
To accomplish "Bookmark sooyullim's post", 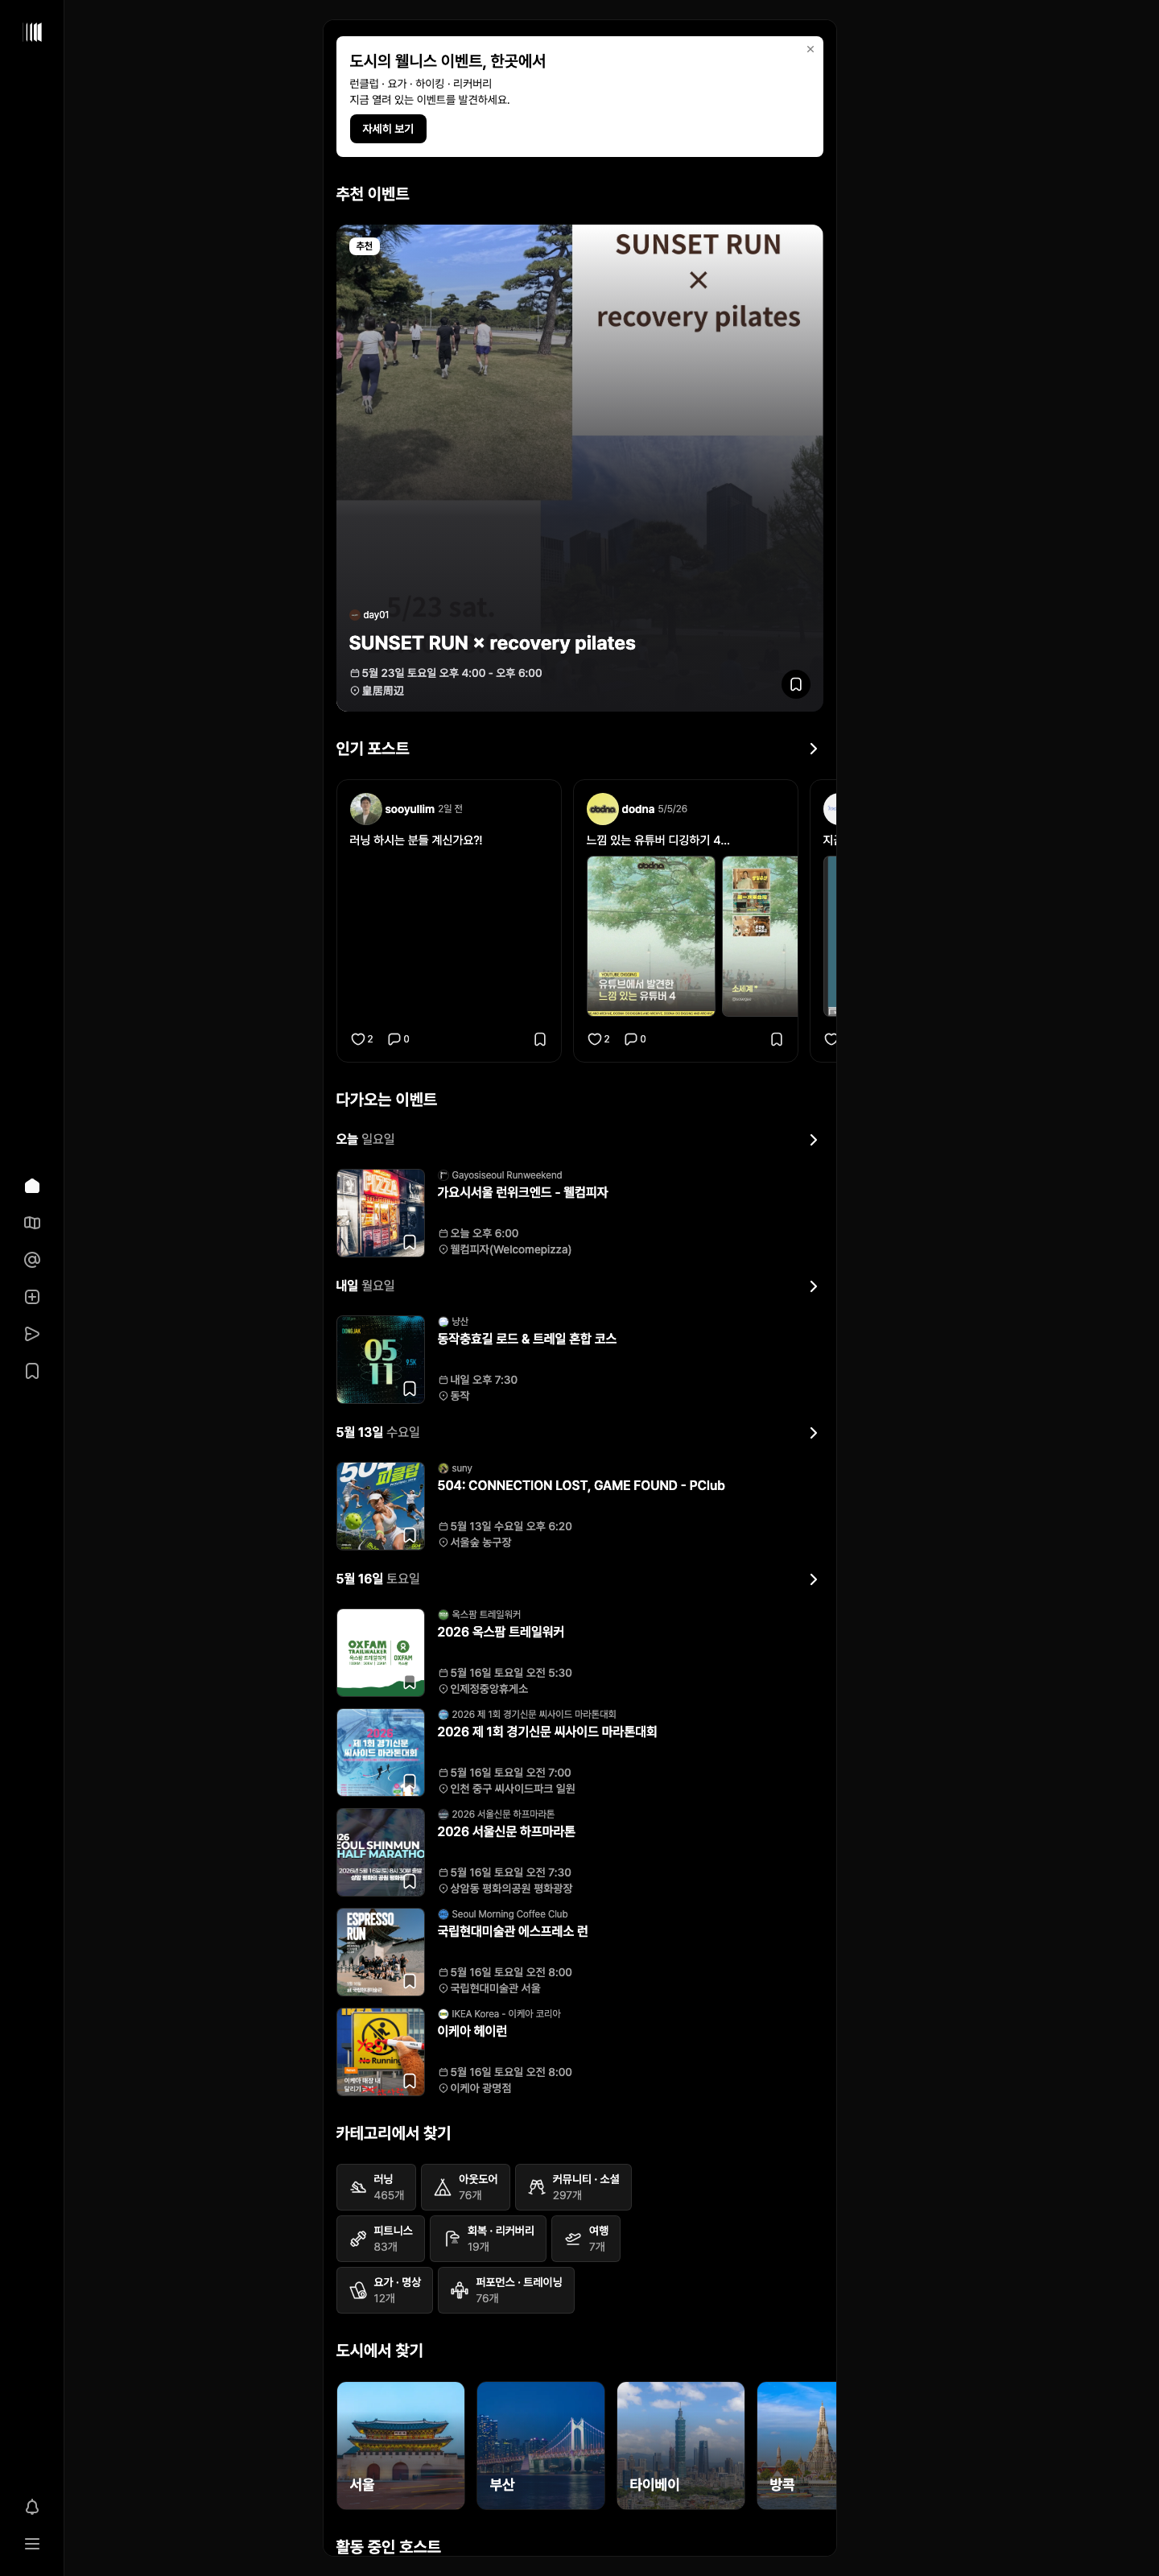I will coord(540,1039).
